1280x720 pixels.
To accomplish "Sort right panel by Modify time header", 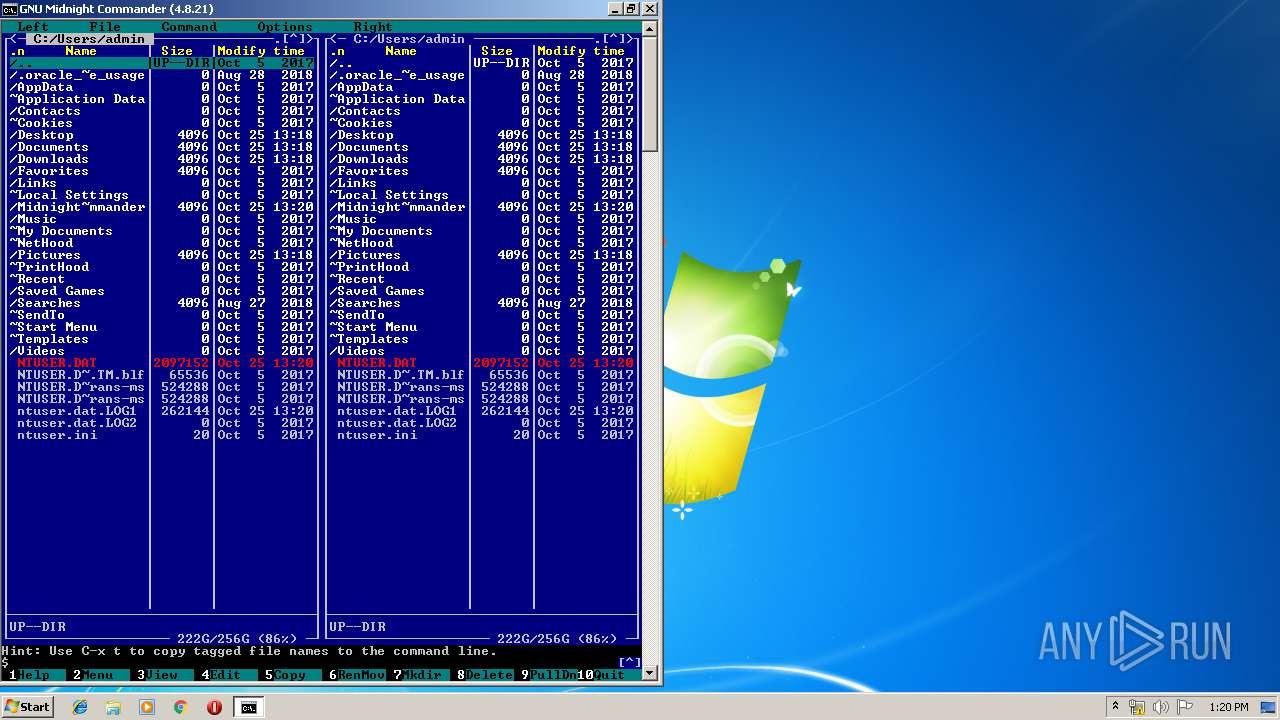I will tap(581, 51).
